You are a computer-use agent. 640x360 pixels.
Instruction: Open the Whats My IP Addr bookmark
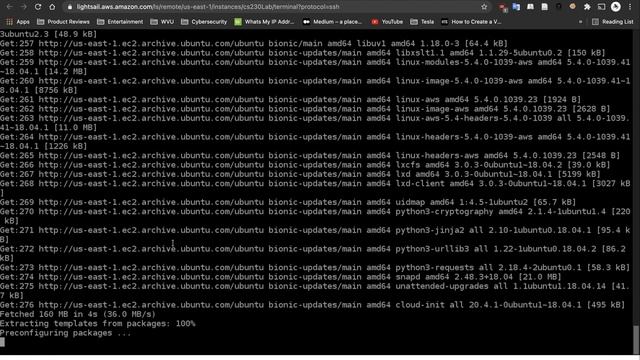coord(264,22)
